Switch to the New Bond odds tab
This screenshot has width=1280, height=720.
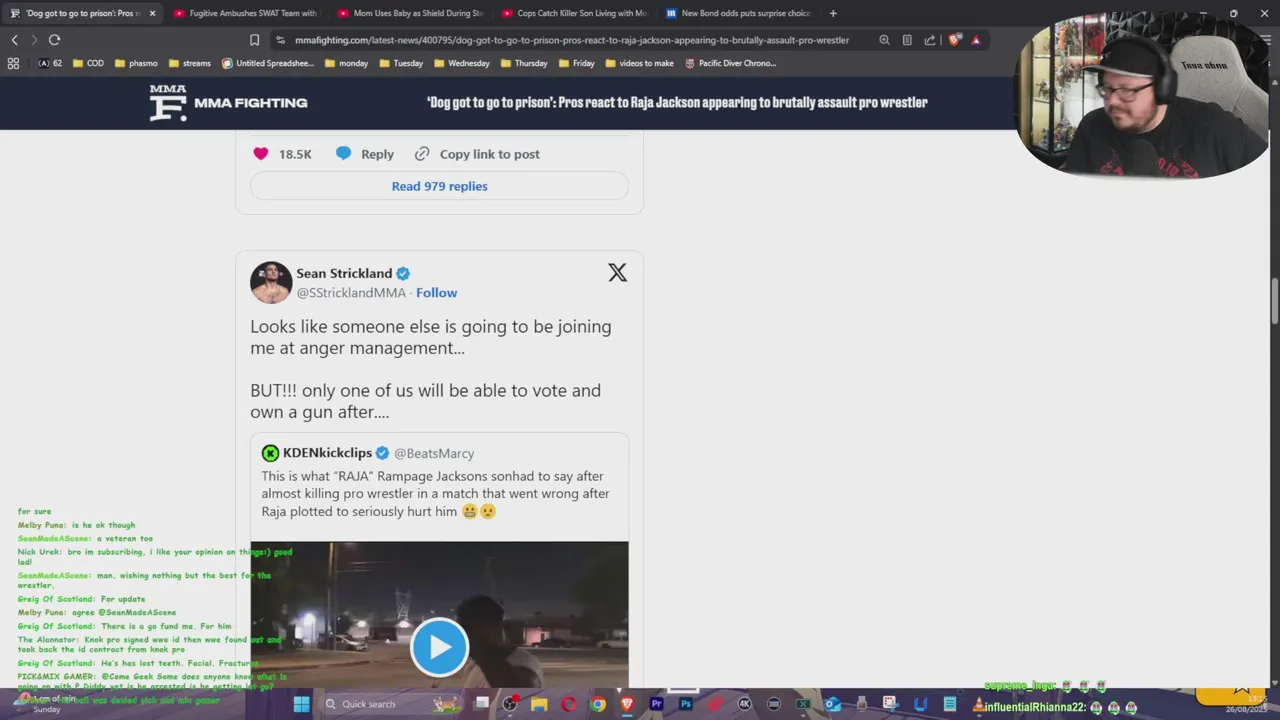(x=738, y=13)
